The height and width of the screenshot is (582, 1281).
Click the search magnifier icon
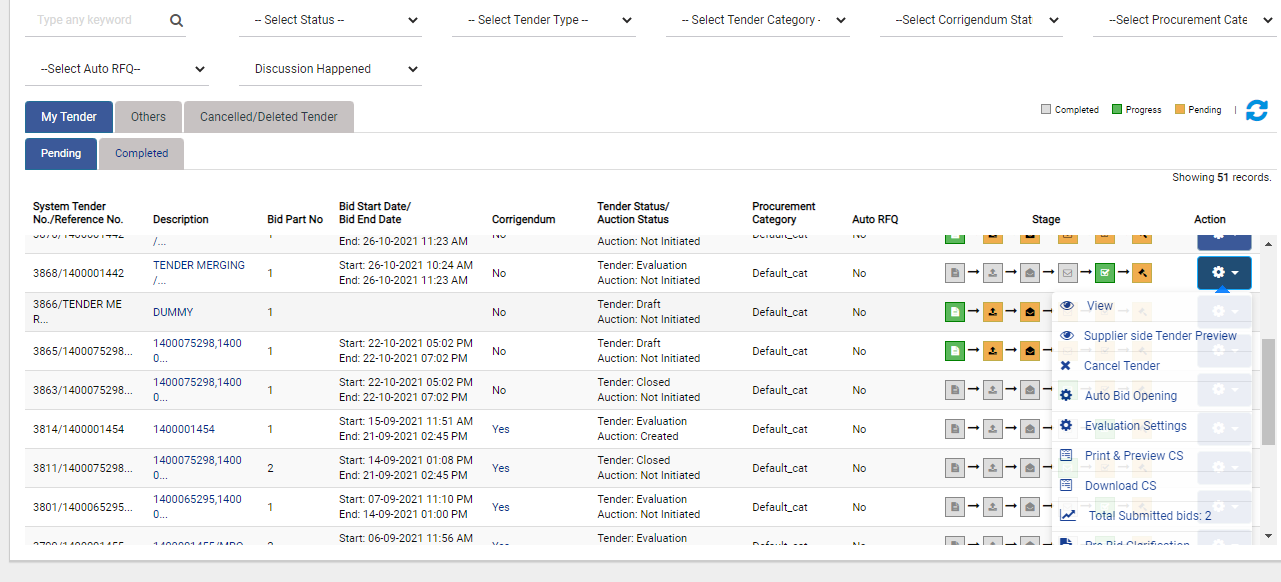pos(177,21)
